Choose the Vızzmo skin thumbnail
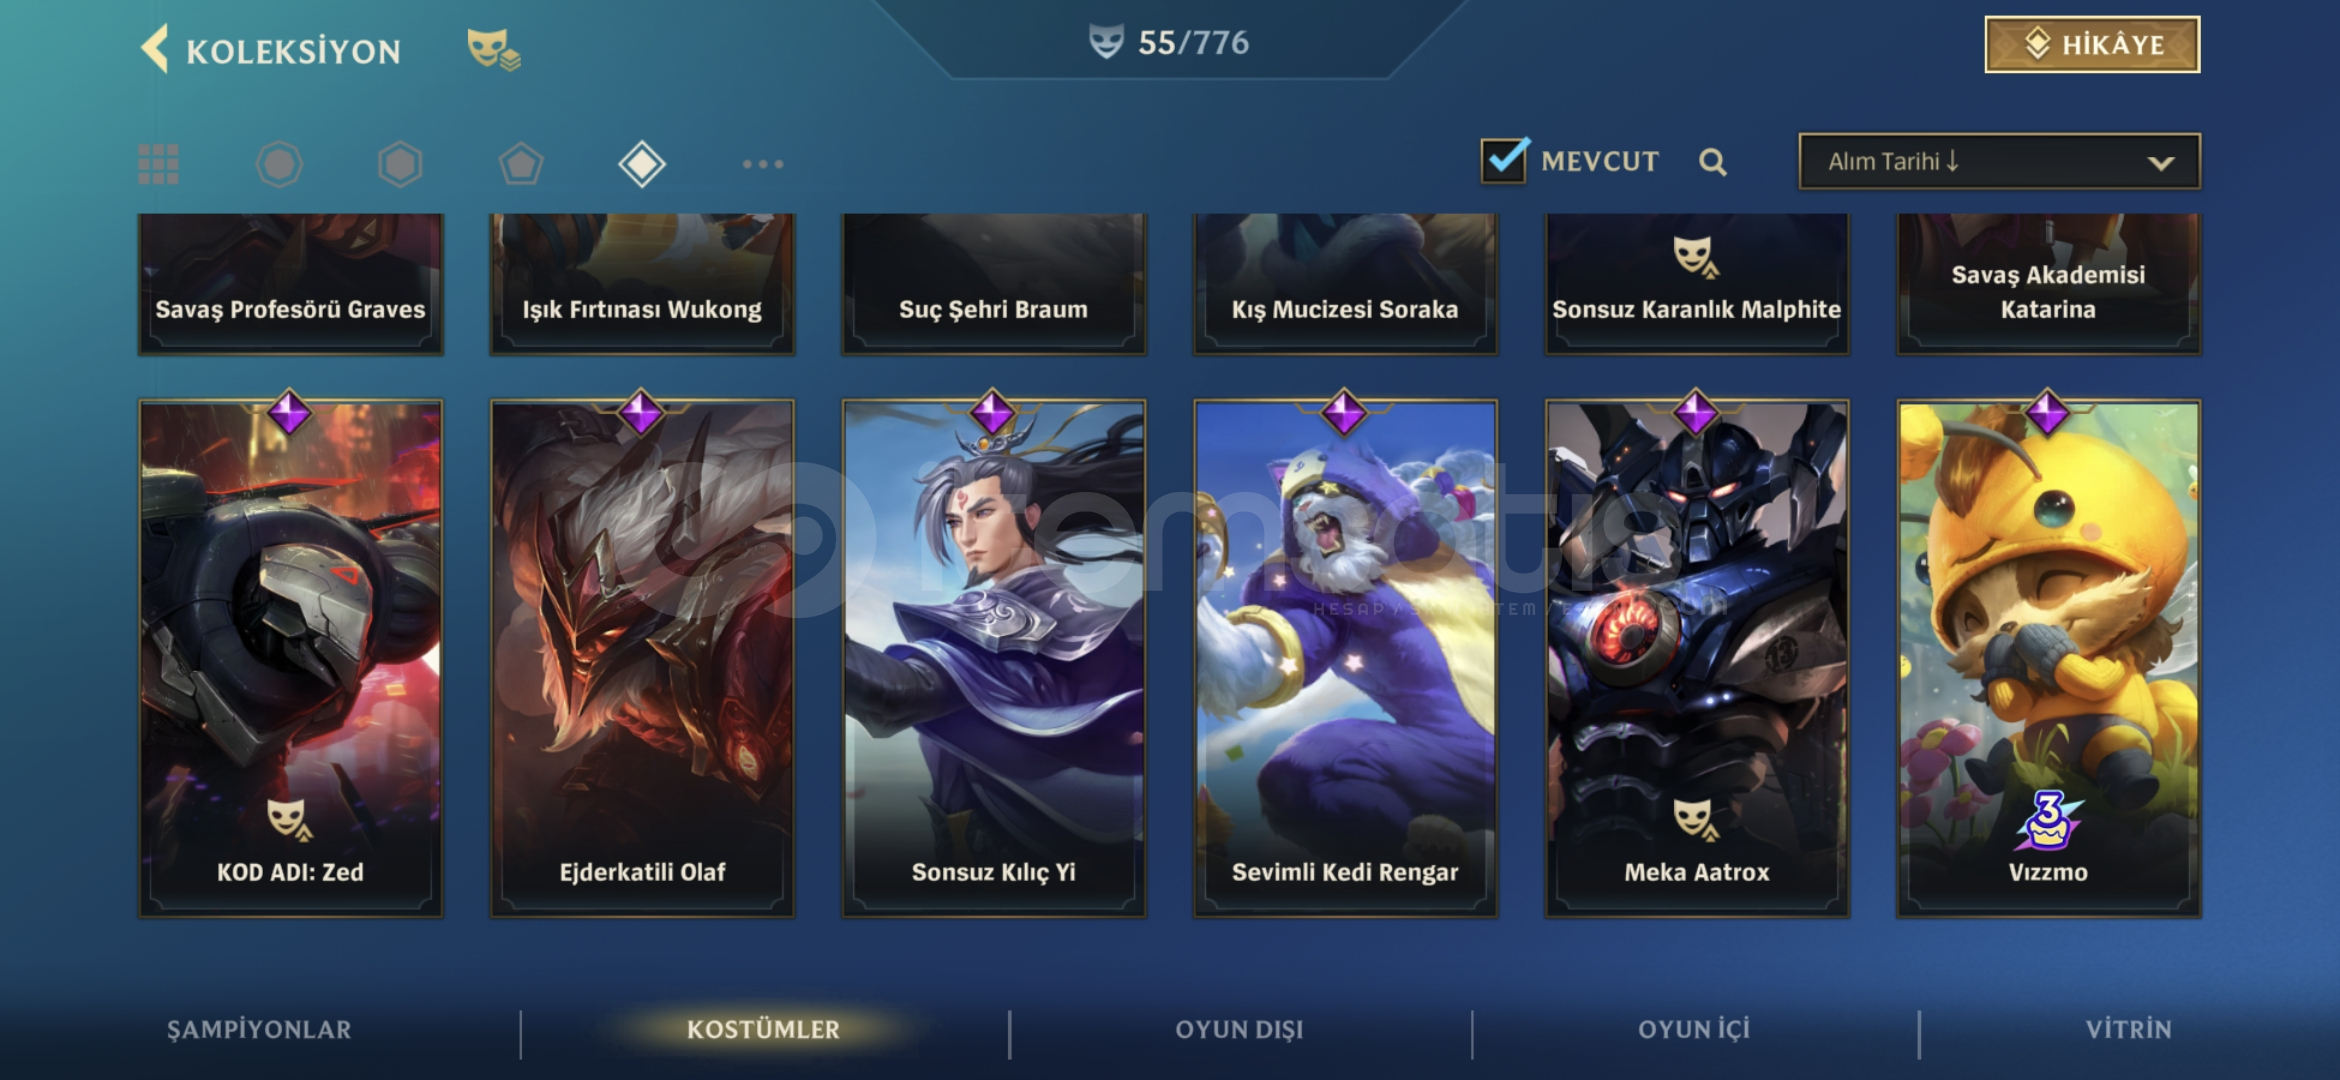This screenshot has height=1080, width=2340. [x=2049, y=658]
